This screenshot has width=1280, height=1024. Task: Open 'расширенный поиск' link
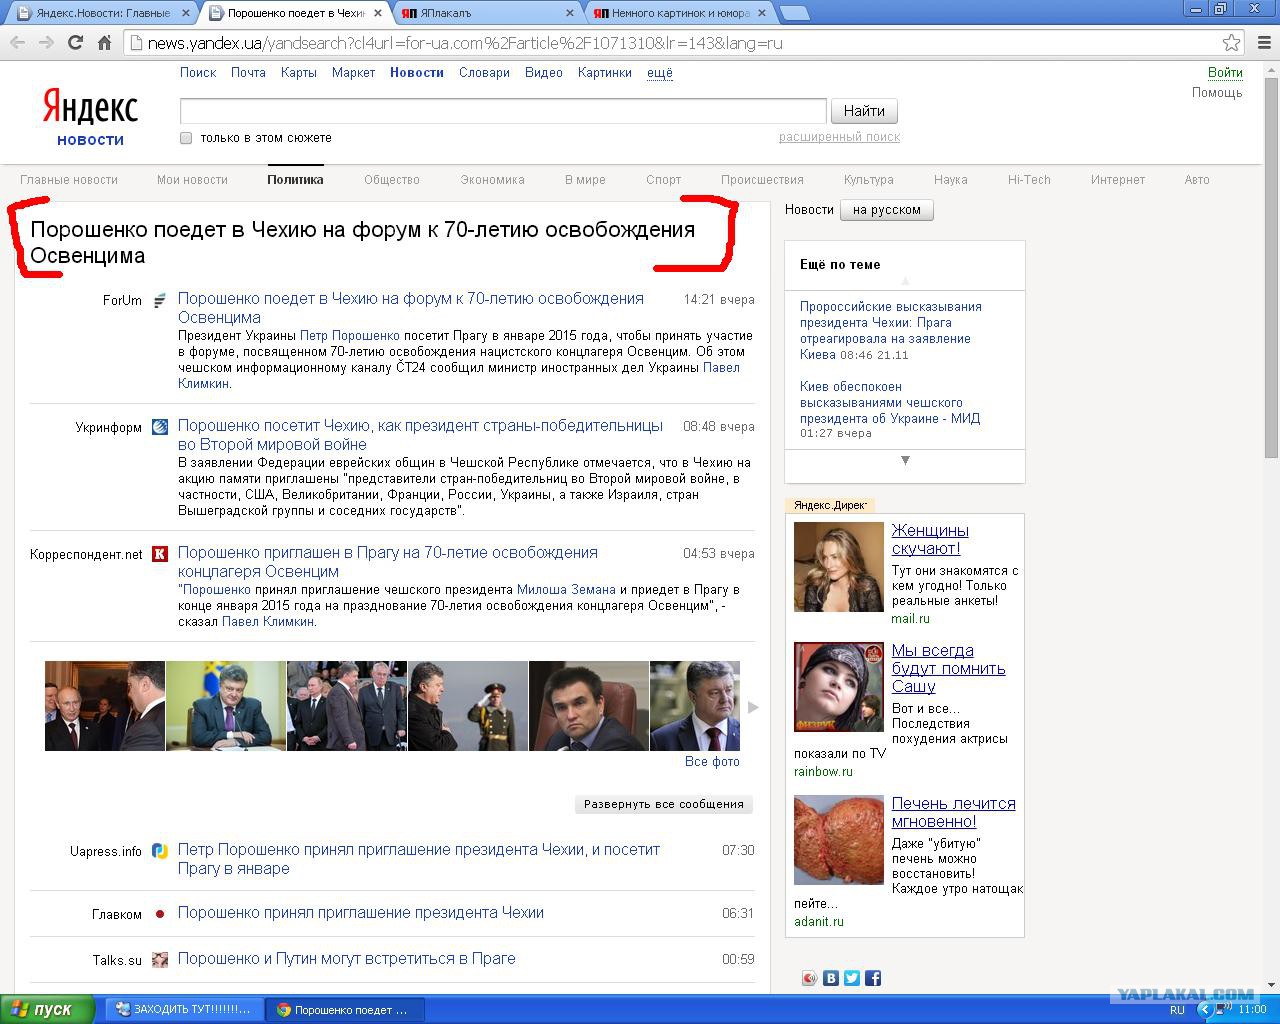pos(840,137)
